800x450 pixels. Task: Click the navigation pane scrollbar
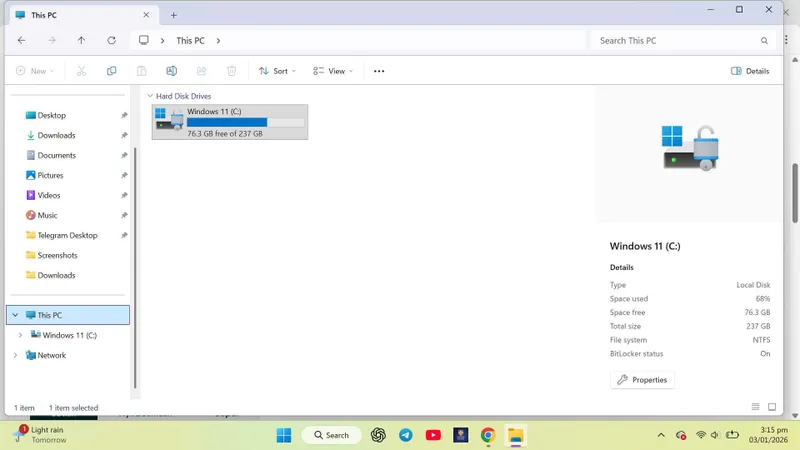point(135,268)
